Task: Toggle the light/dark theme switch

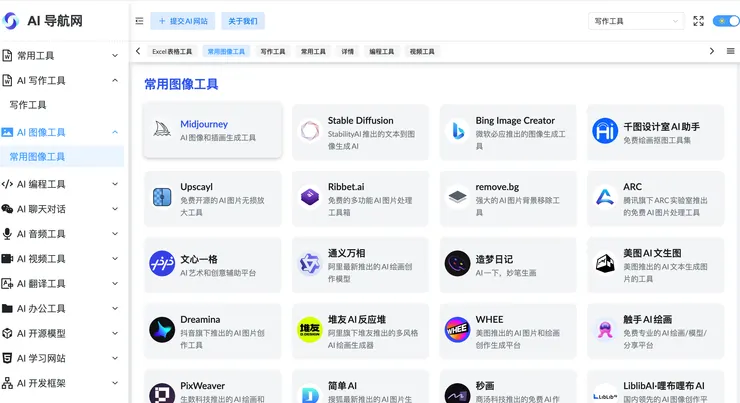Action: click(726, 21)
